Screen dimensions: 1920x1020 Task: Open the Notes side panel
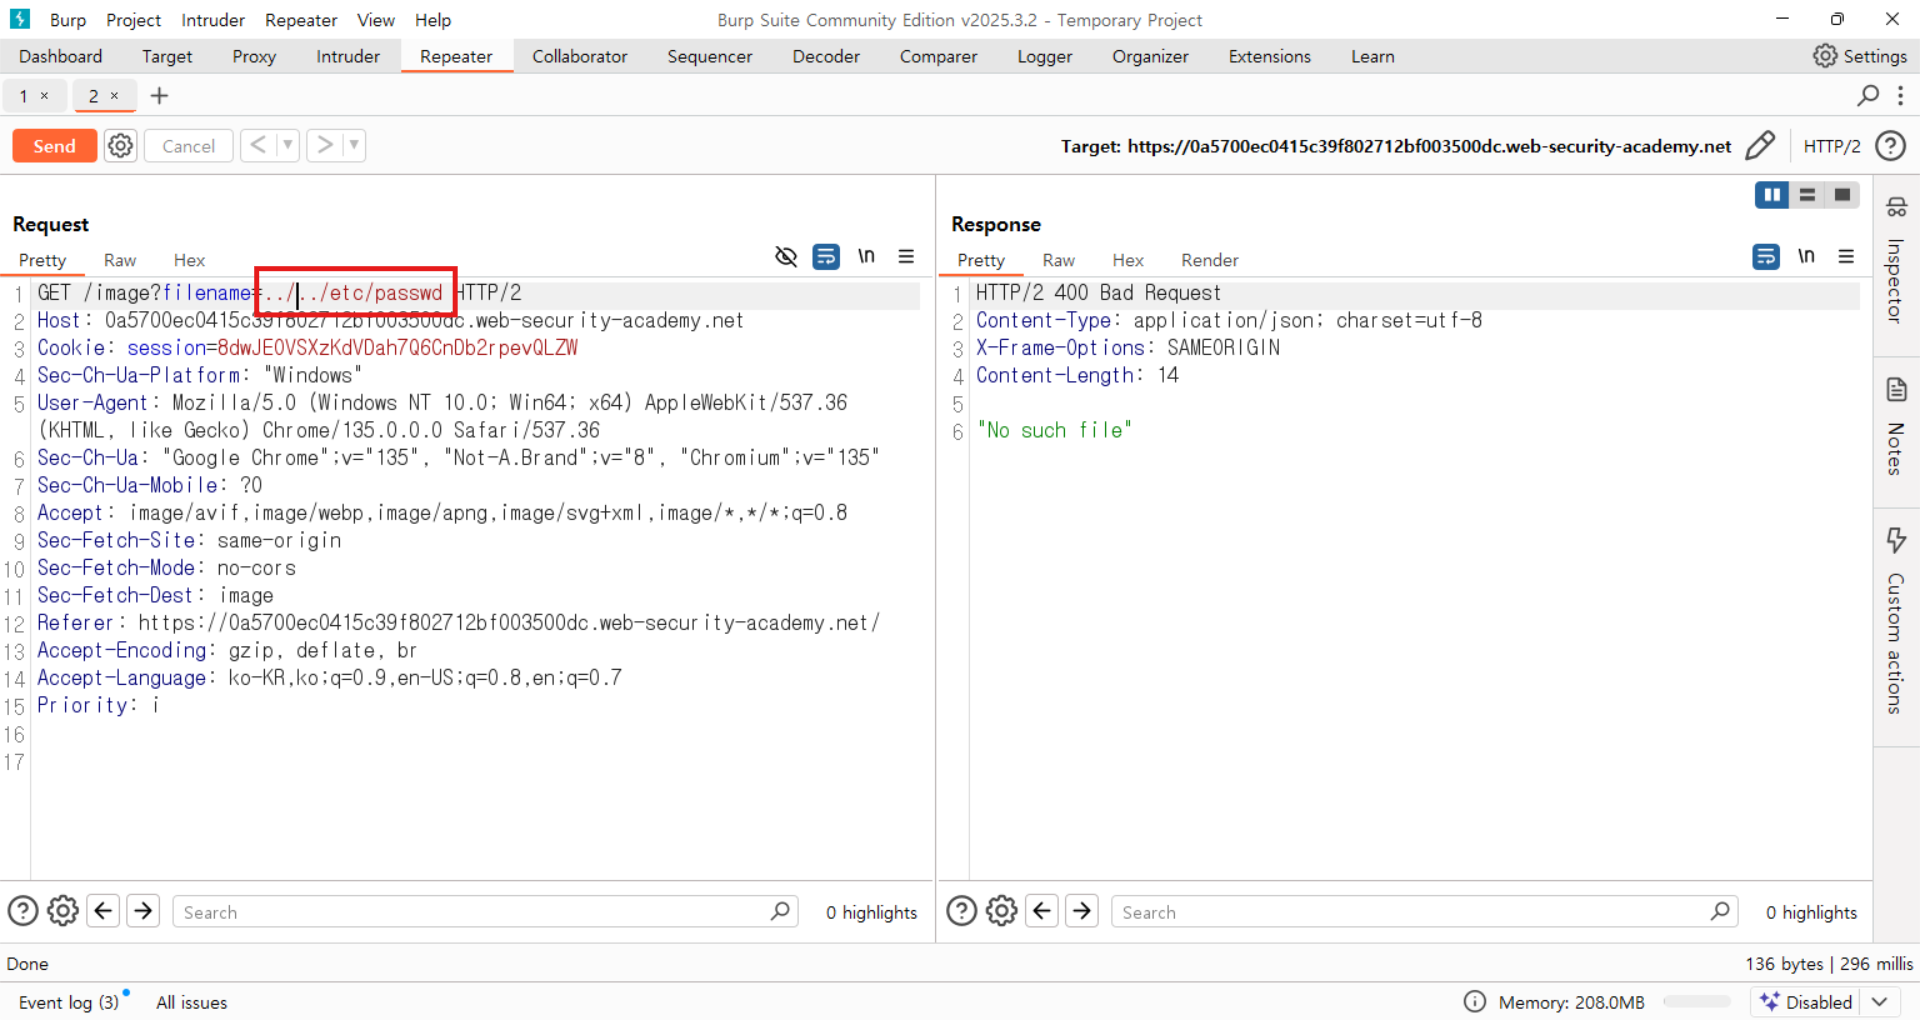[1895, 427]
